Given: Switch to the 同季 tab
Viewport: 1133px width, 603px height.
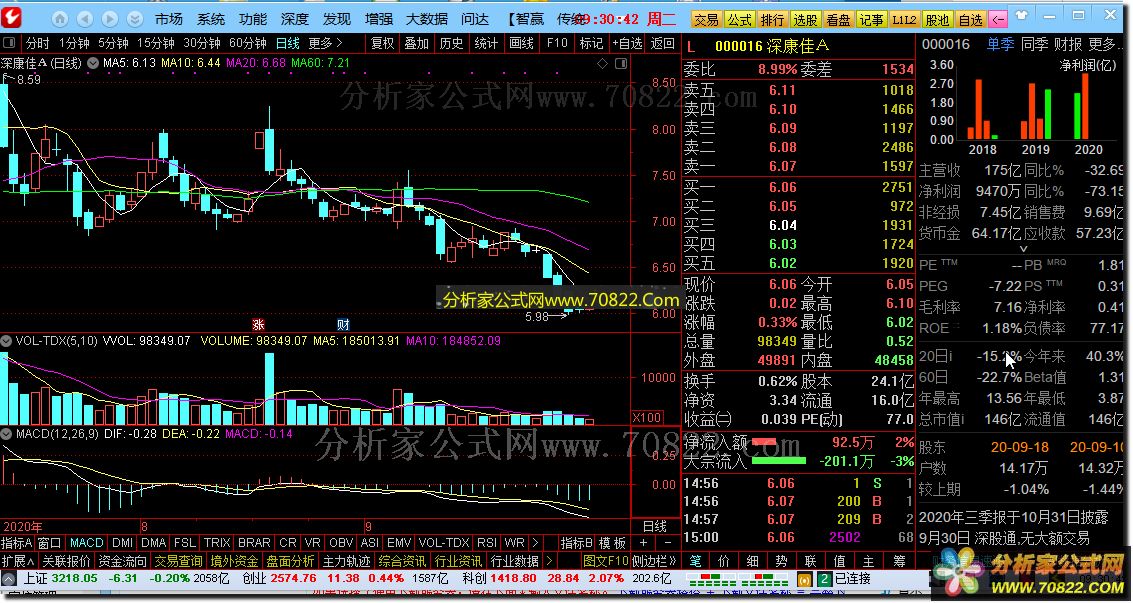Looking at the screenshot, I should (1035, 45).
